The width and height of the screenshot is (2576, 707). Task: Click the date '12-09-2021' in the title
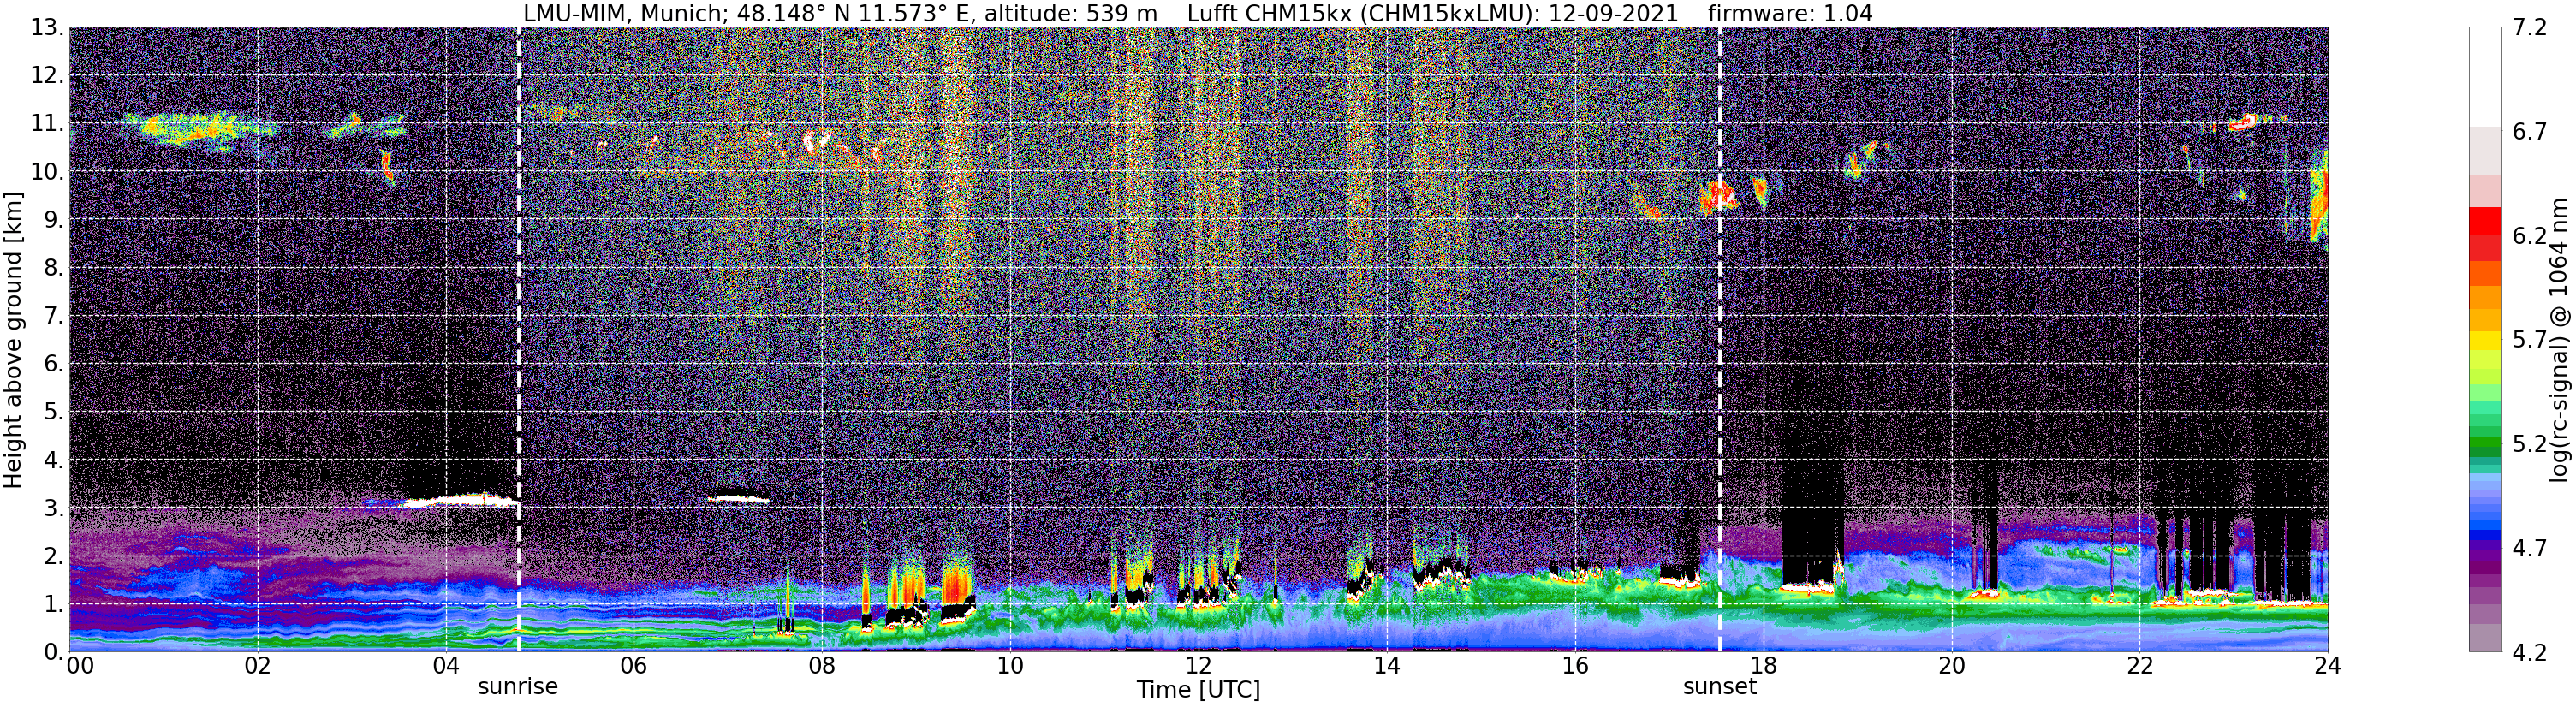click(x=1613, y=14)
